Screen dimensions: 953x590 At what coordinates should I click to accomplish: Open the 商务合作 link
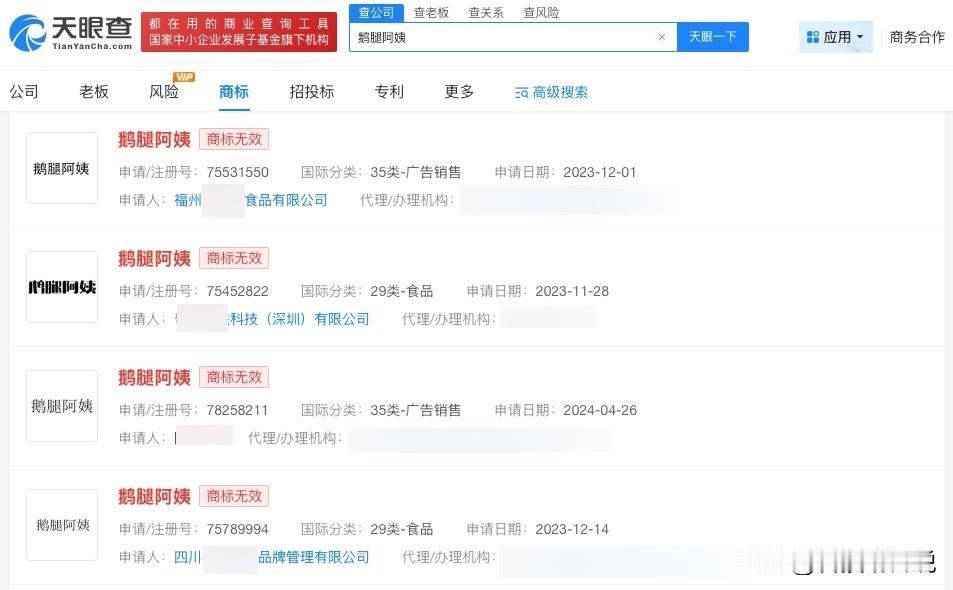tap(917, 37)
